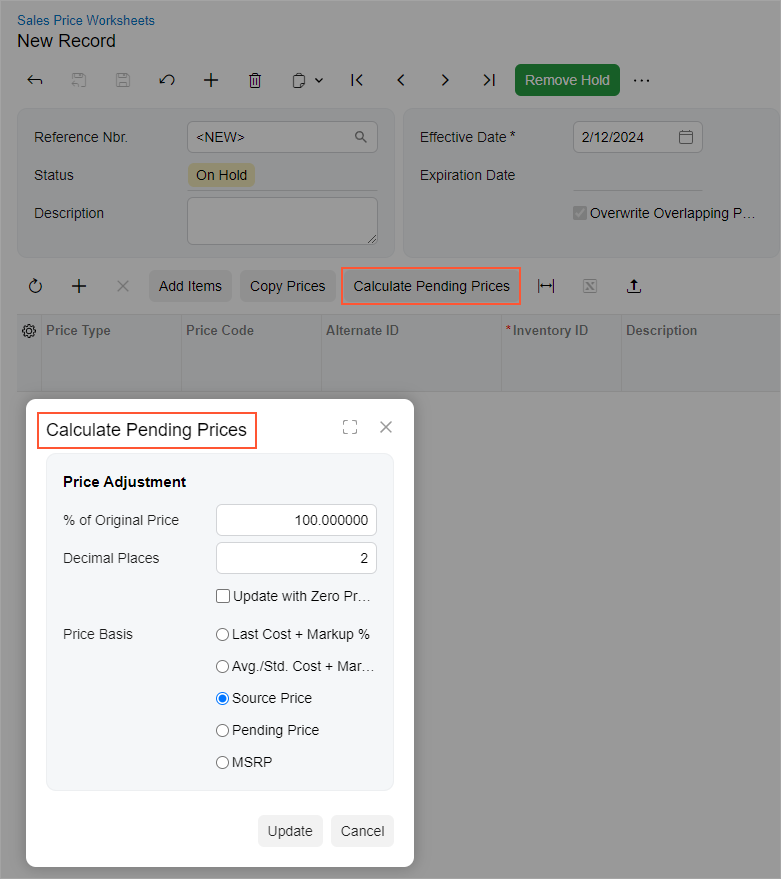Click the Update button in dialog
Screen dimensions: 781x879
click(290, 831)
